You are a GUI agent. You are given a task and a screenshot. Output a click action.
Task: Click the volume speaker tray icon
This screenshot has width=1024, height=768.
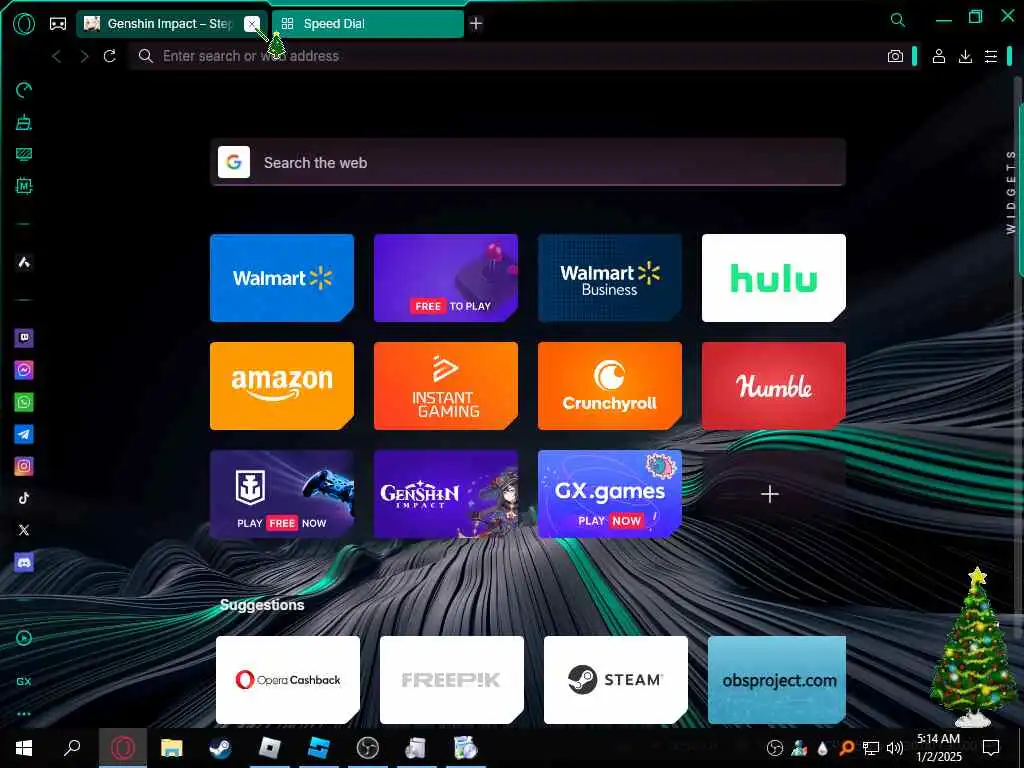coord(895,748)
